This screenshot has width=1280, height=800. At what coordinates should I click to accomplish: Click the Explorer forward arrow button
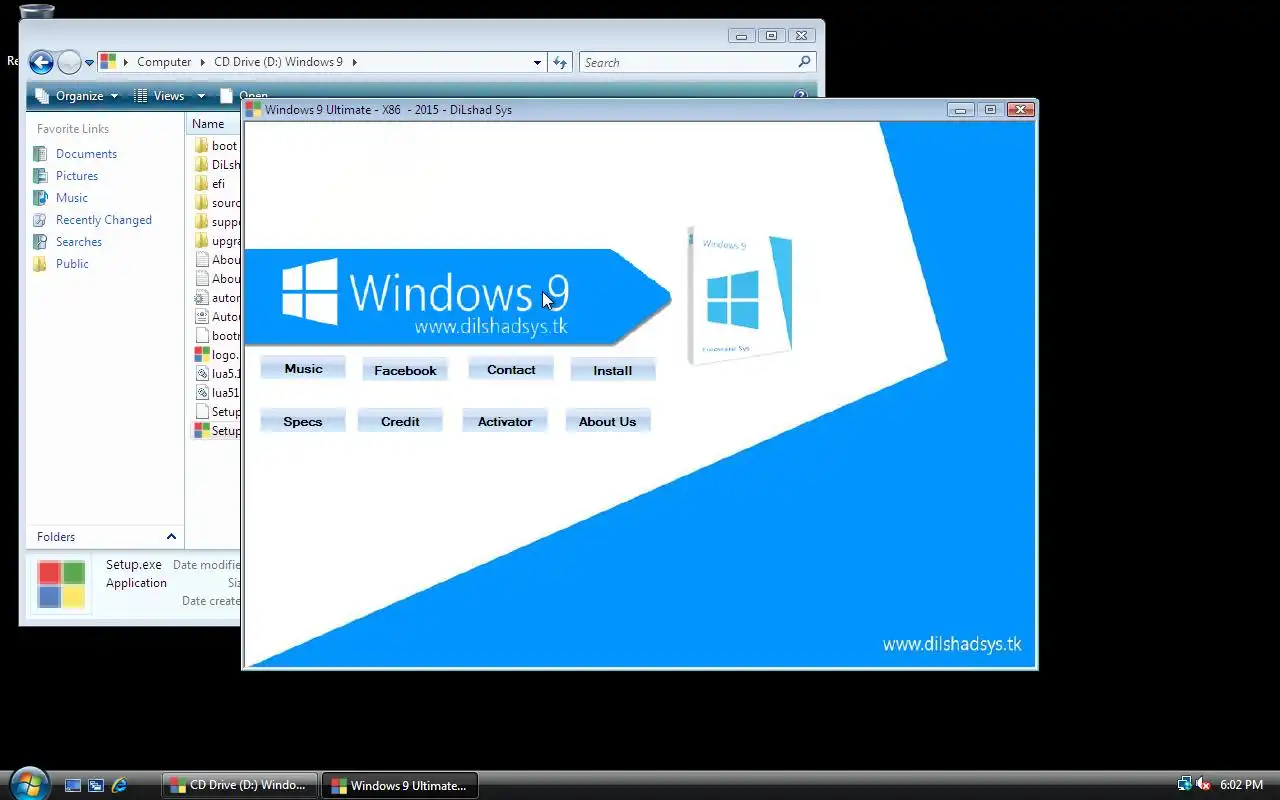69,62
